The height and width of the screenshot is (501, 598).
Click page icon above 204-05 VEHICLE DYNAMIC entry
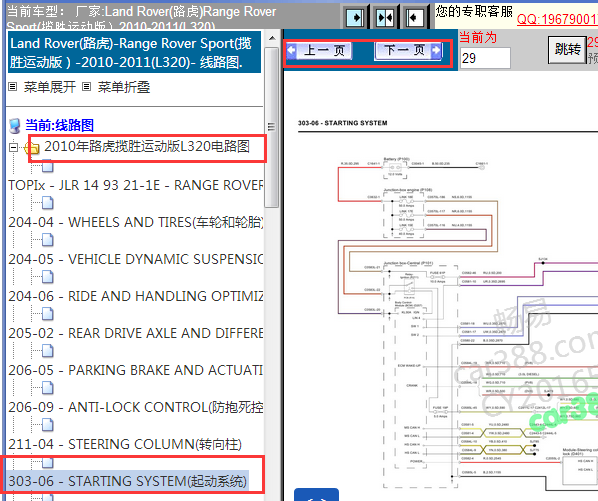[x=48, y=240]
